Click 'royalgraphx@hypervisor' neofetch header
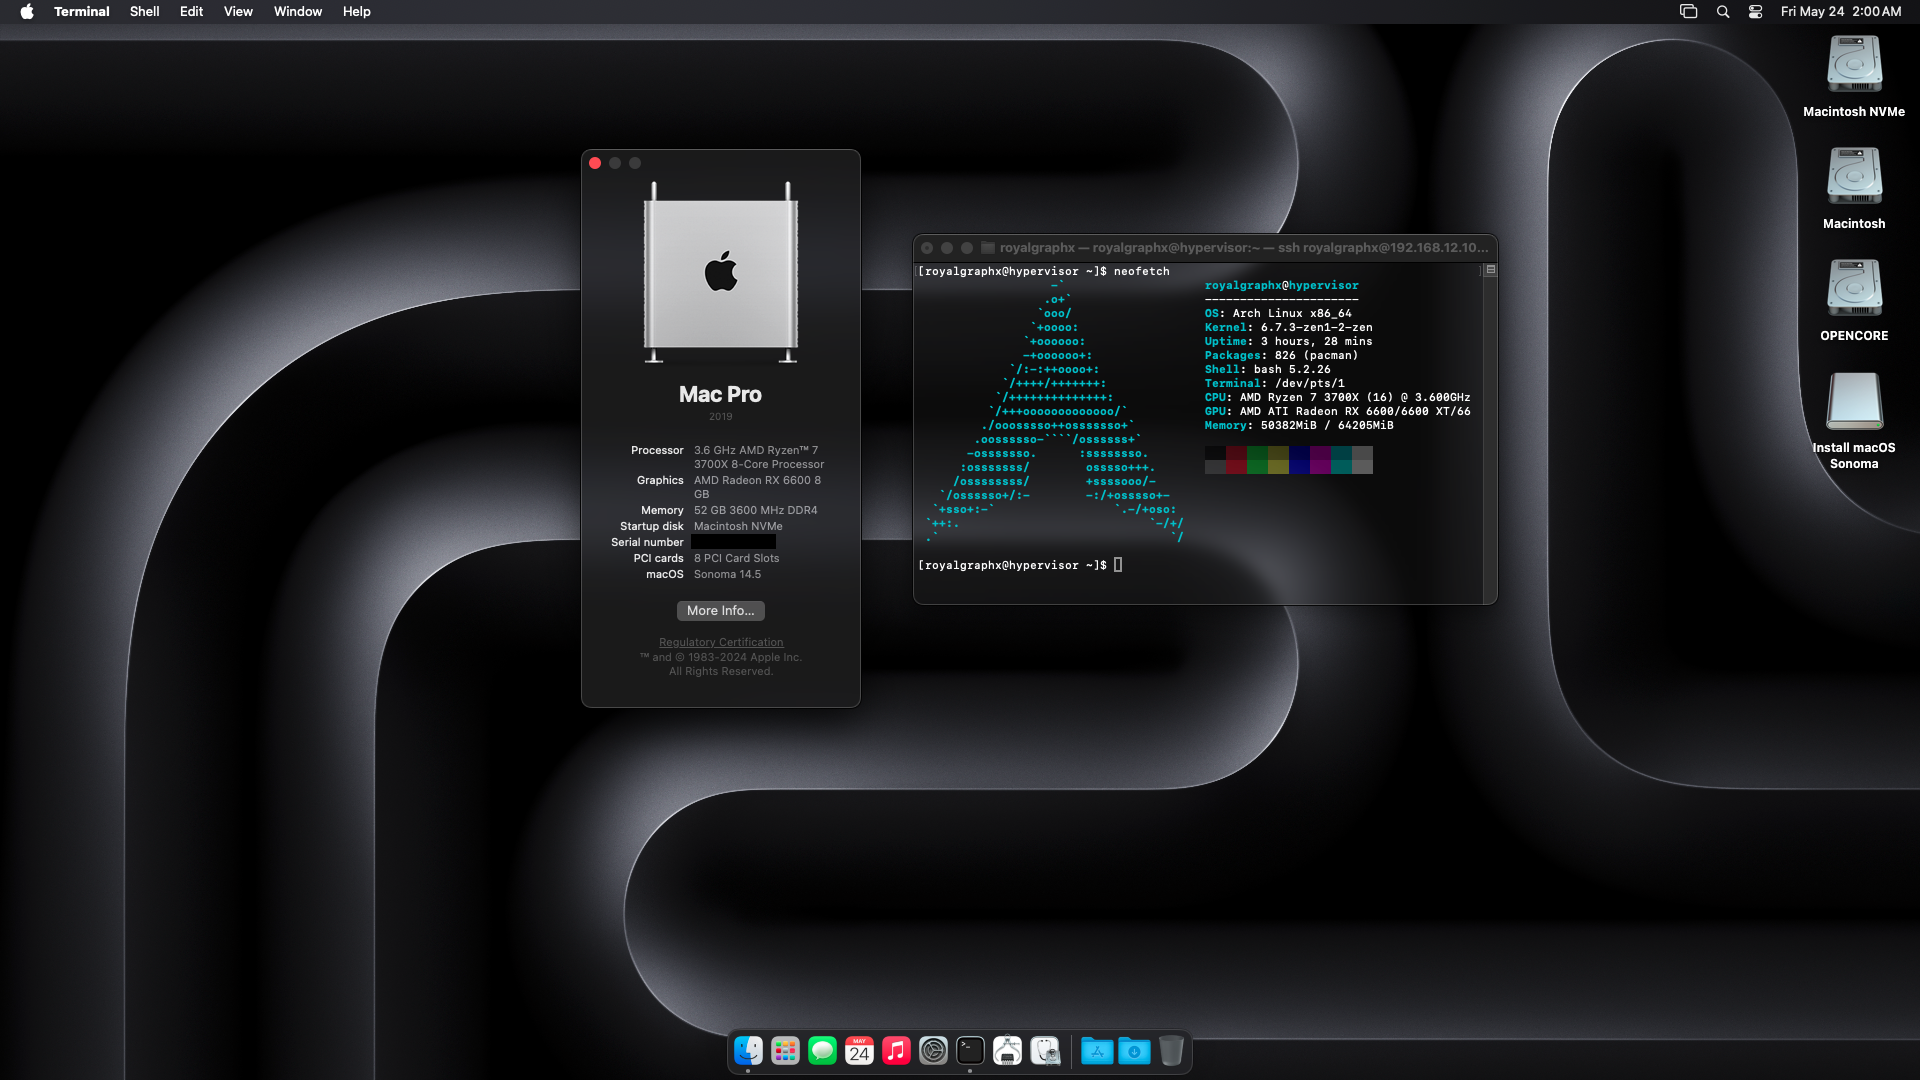The height and width of the screenshot is (1080, 1920). click(x=1282, y=285)
